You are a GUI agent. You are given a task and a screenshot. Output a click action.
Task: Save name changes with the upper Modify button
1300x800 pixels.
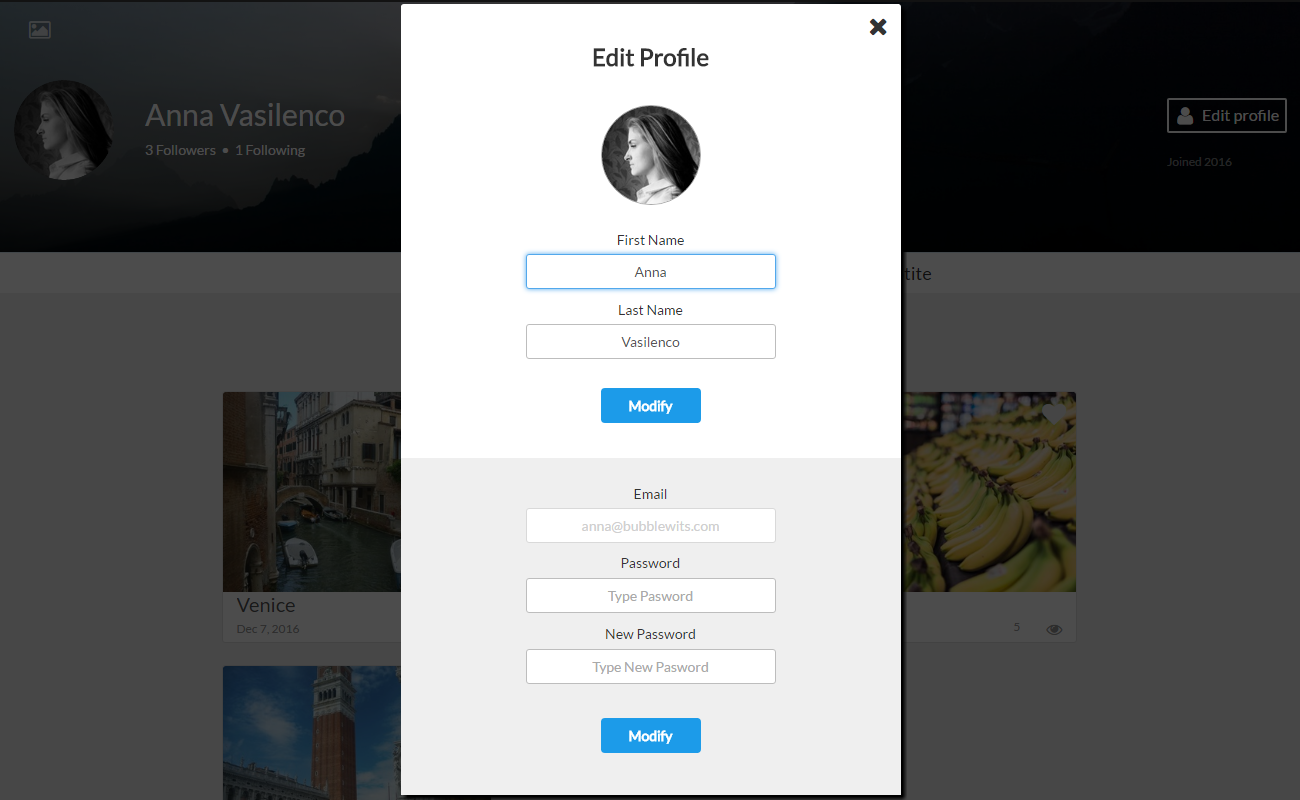(651, 406)
